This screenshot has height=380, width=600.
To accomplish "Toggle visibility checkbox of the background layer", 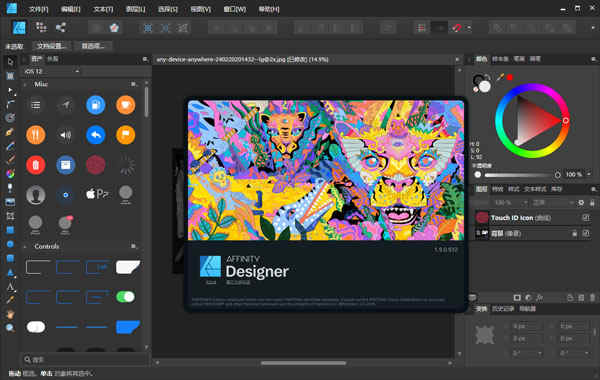I will pyautogui.click(x=586, y=233).
